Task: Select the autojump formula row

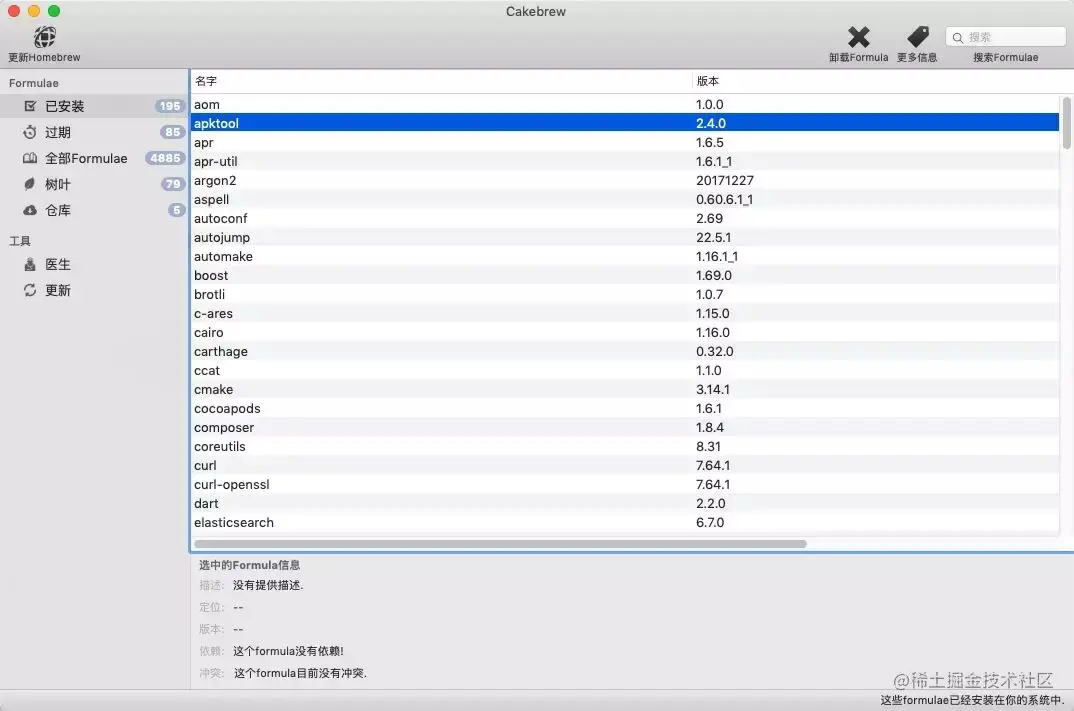Action: [625, 238]
